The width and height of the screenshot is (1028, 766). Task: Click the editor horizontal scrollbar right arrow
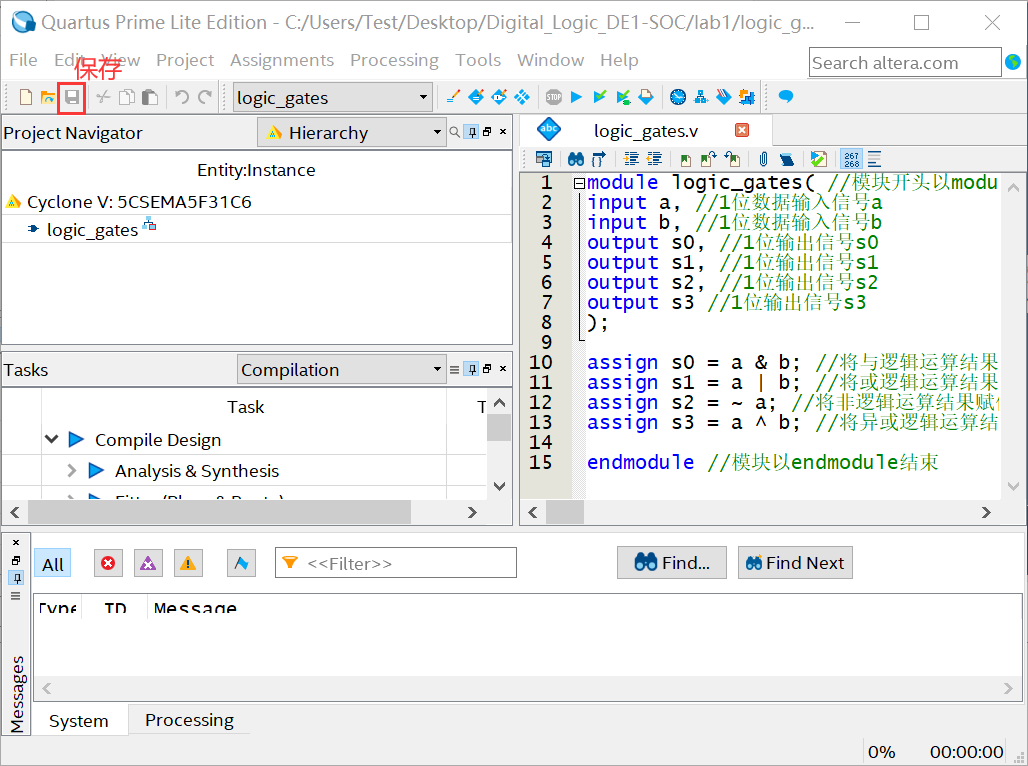(x=985, y=512)
